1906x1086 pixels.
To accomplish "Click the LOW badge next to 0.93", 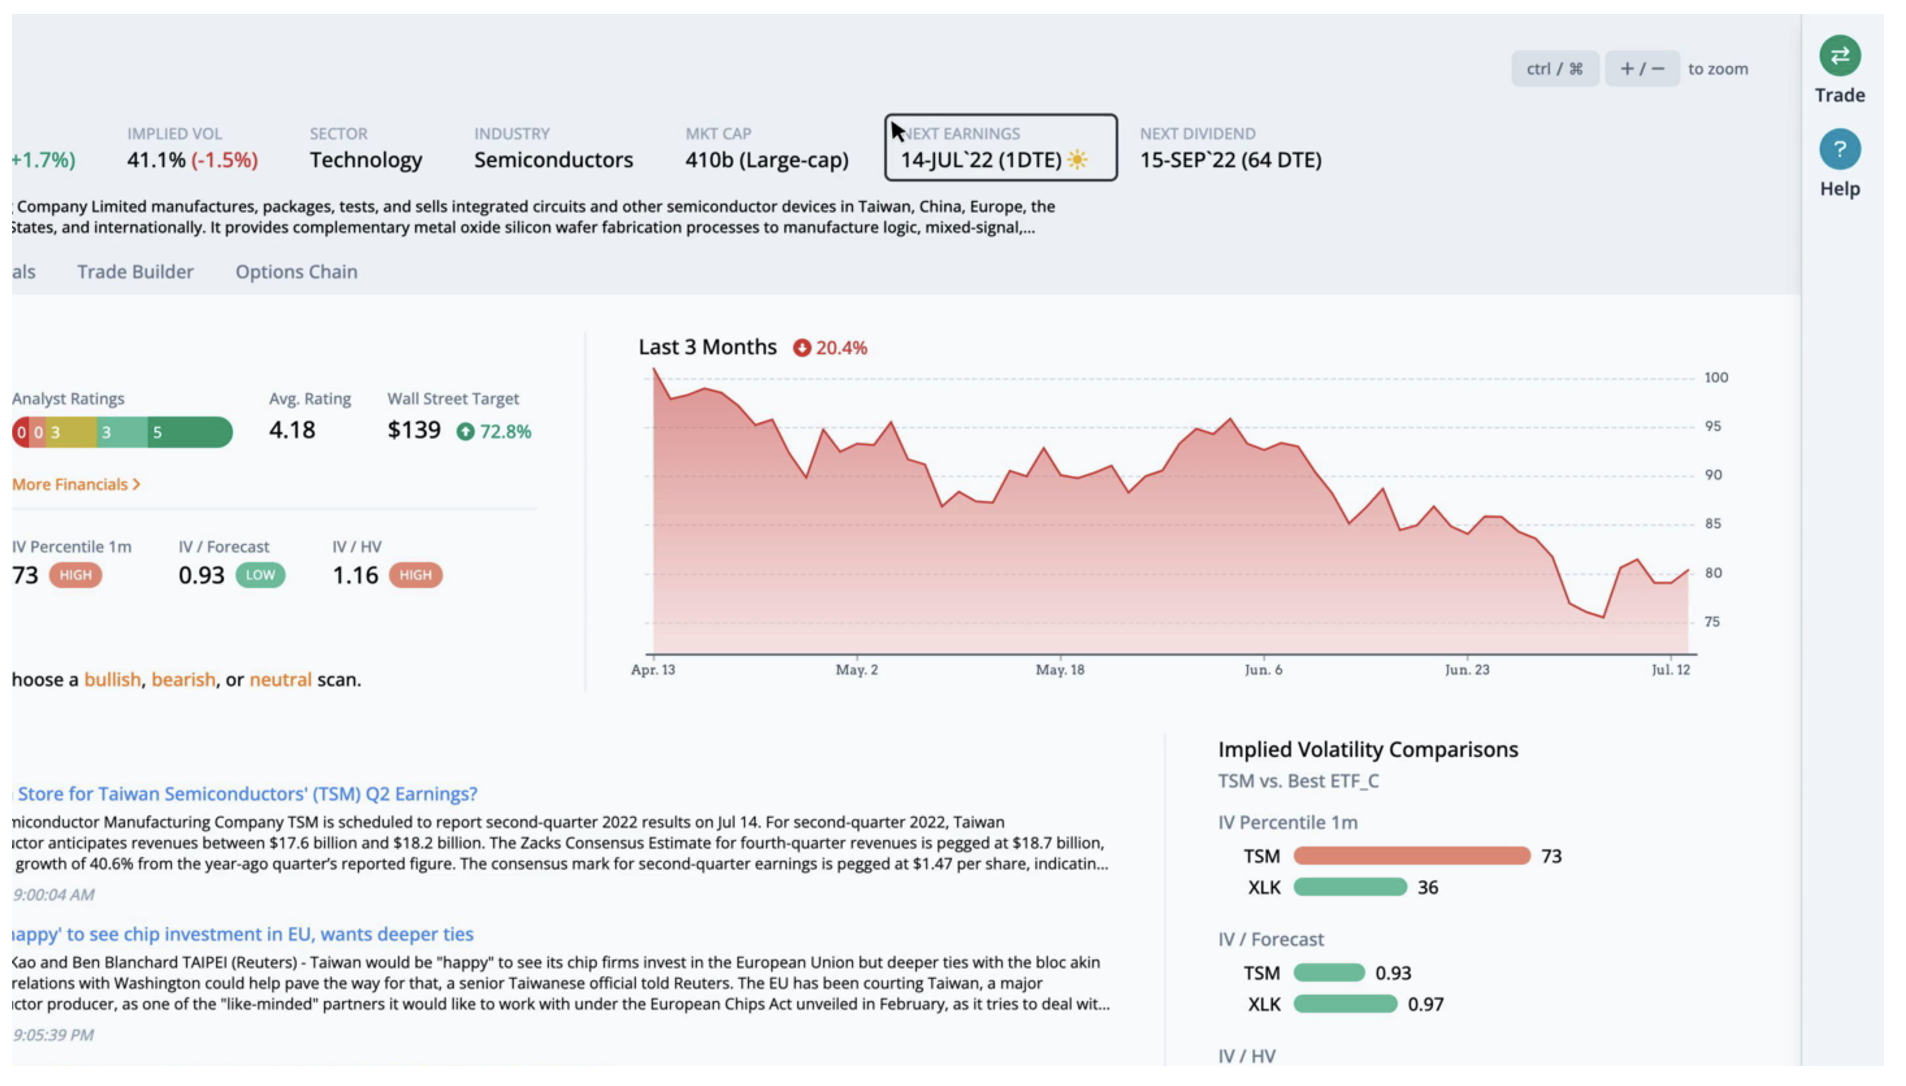I will (x=260, y=575).
